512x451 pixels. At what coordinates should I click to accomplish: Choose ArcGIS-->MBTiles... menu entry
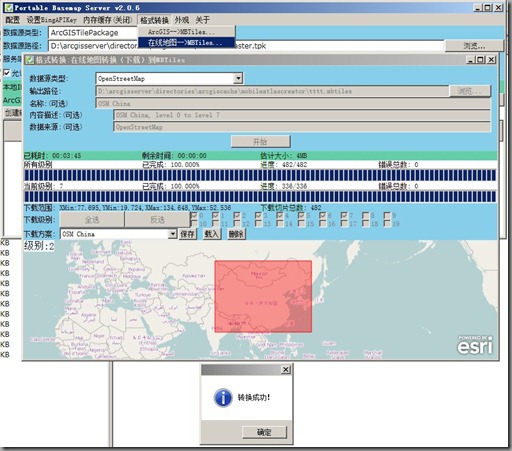(186, 32)
